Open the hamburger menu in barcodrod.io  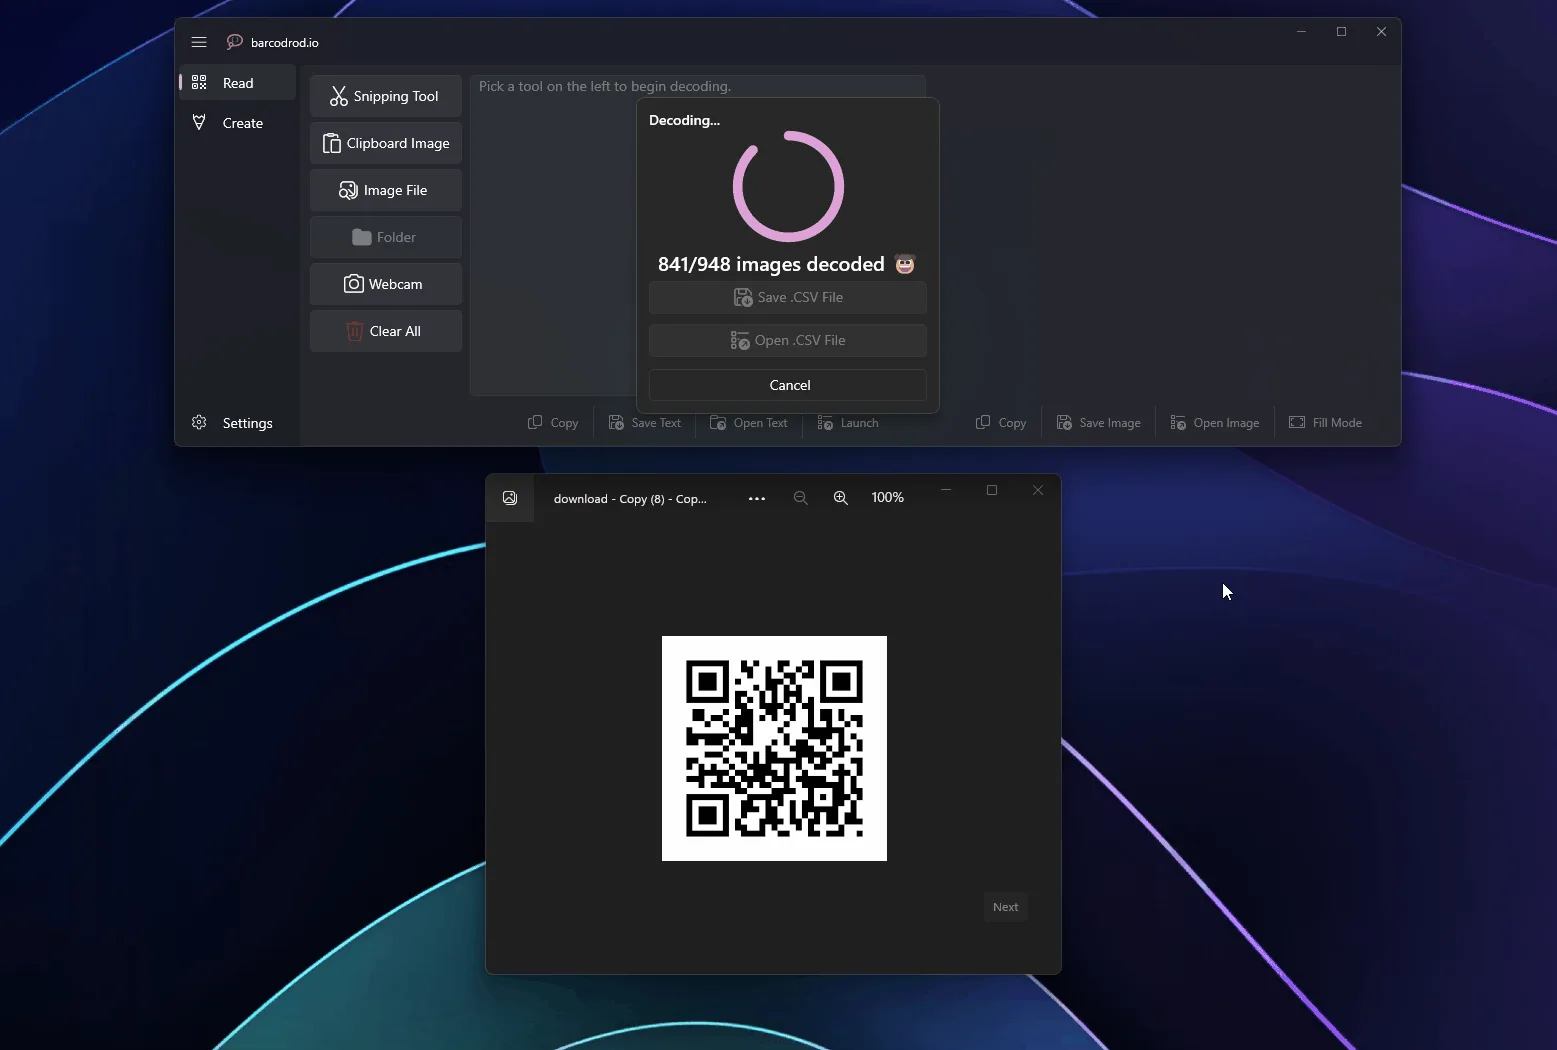coord(199,42)
